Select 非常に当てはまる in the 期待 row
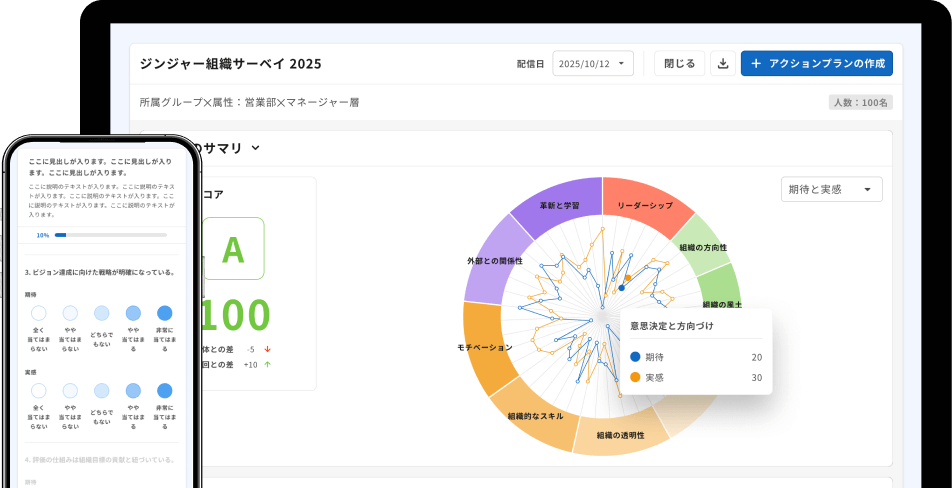Image resolution: width=952 pixels, height=488 pixels. click(165, 313)
